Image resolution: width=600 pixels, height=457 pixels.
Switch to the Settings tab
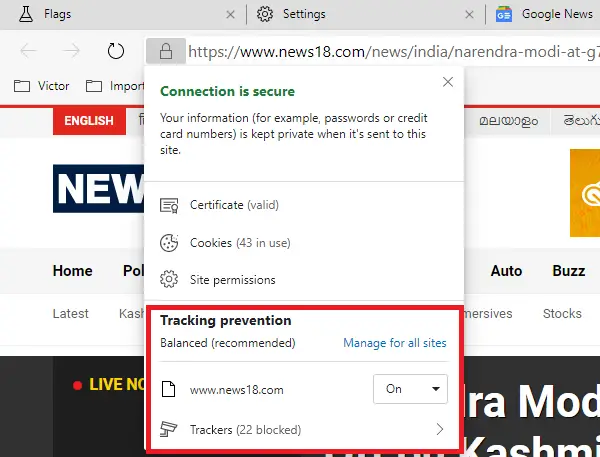(x=365, y=15)
